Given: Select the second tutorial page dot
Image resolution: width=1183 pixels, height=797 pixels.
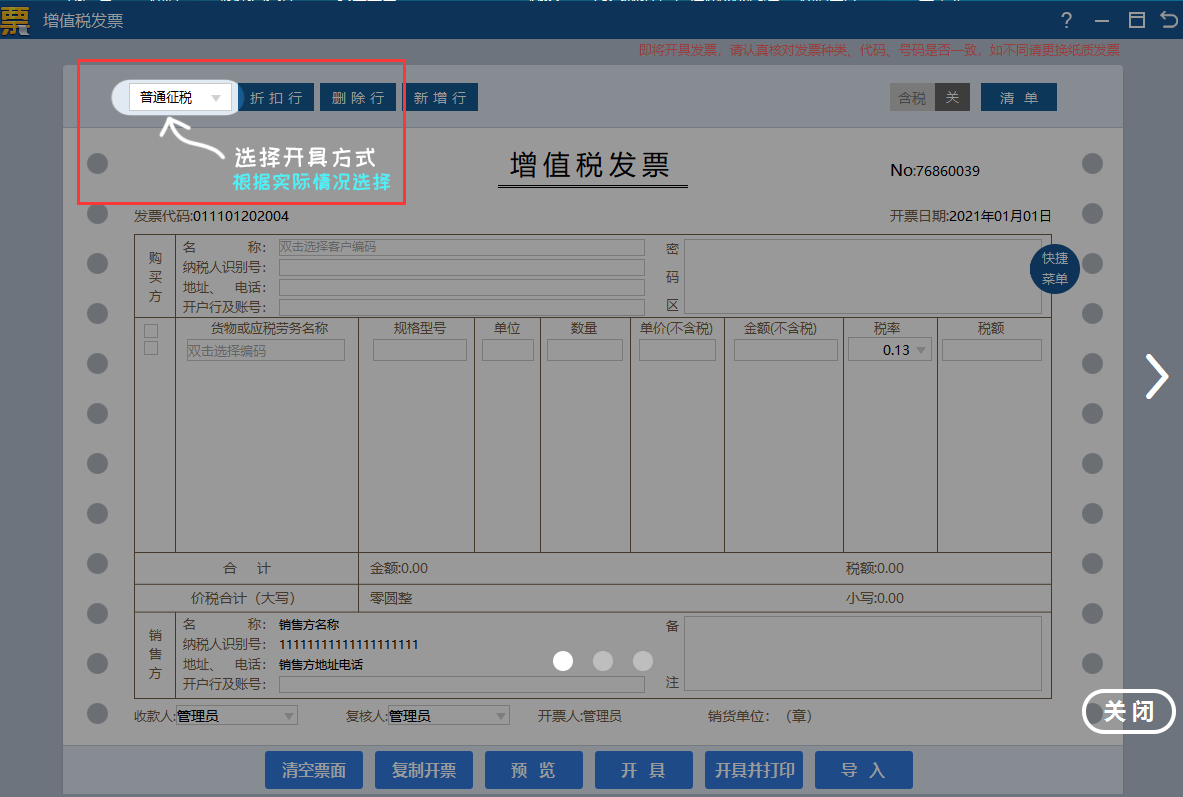Looking at the screenshot, I should click(603, 661).
